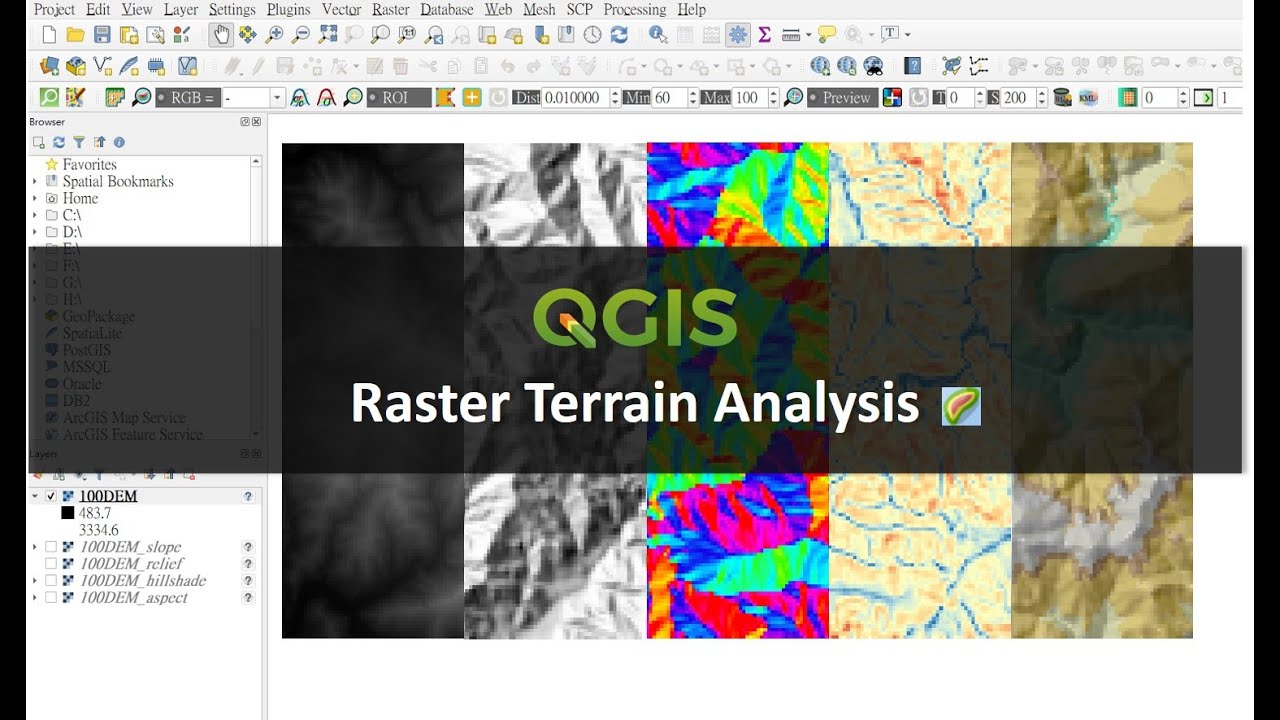The width and height of the screenshot is (1280, 720).
Task: Collapse the 100DEM layer legend
Action: [35, 496]
